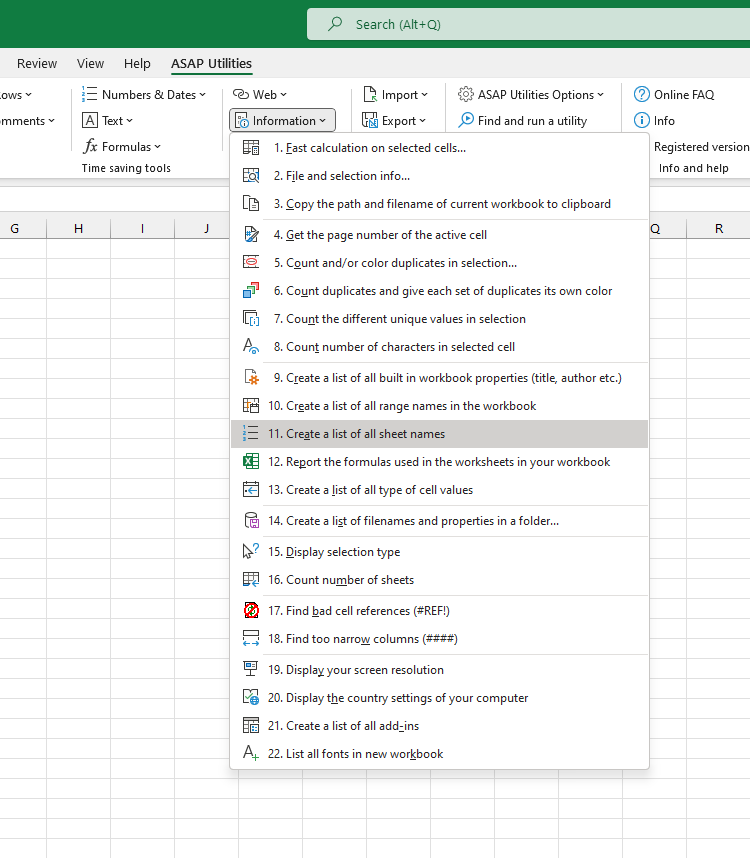Choose Find too narrow columns (####)
This screenshot has width=750, height=858.
pyautogui.click(x=439, y=639)
